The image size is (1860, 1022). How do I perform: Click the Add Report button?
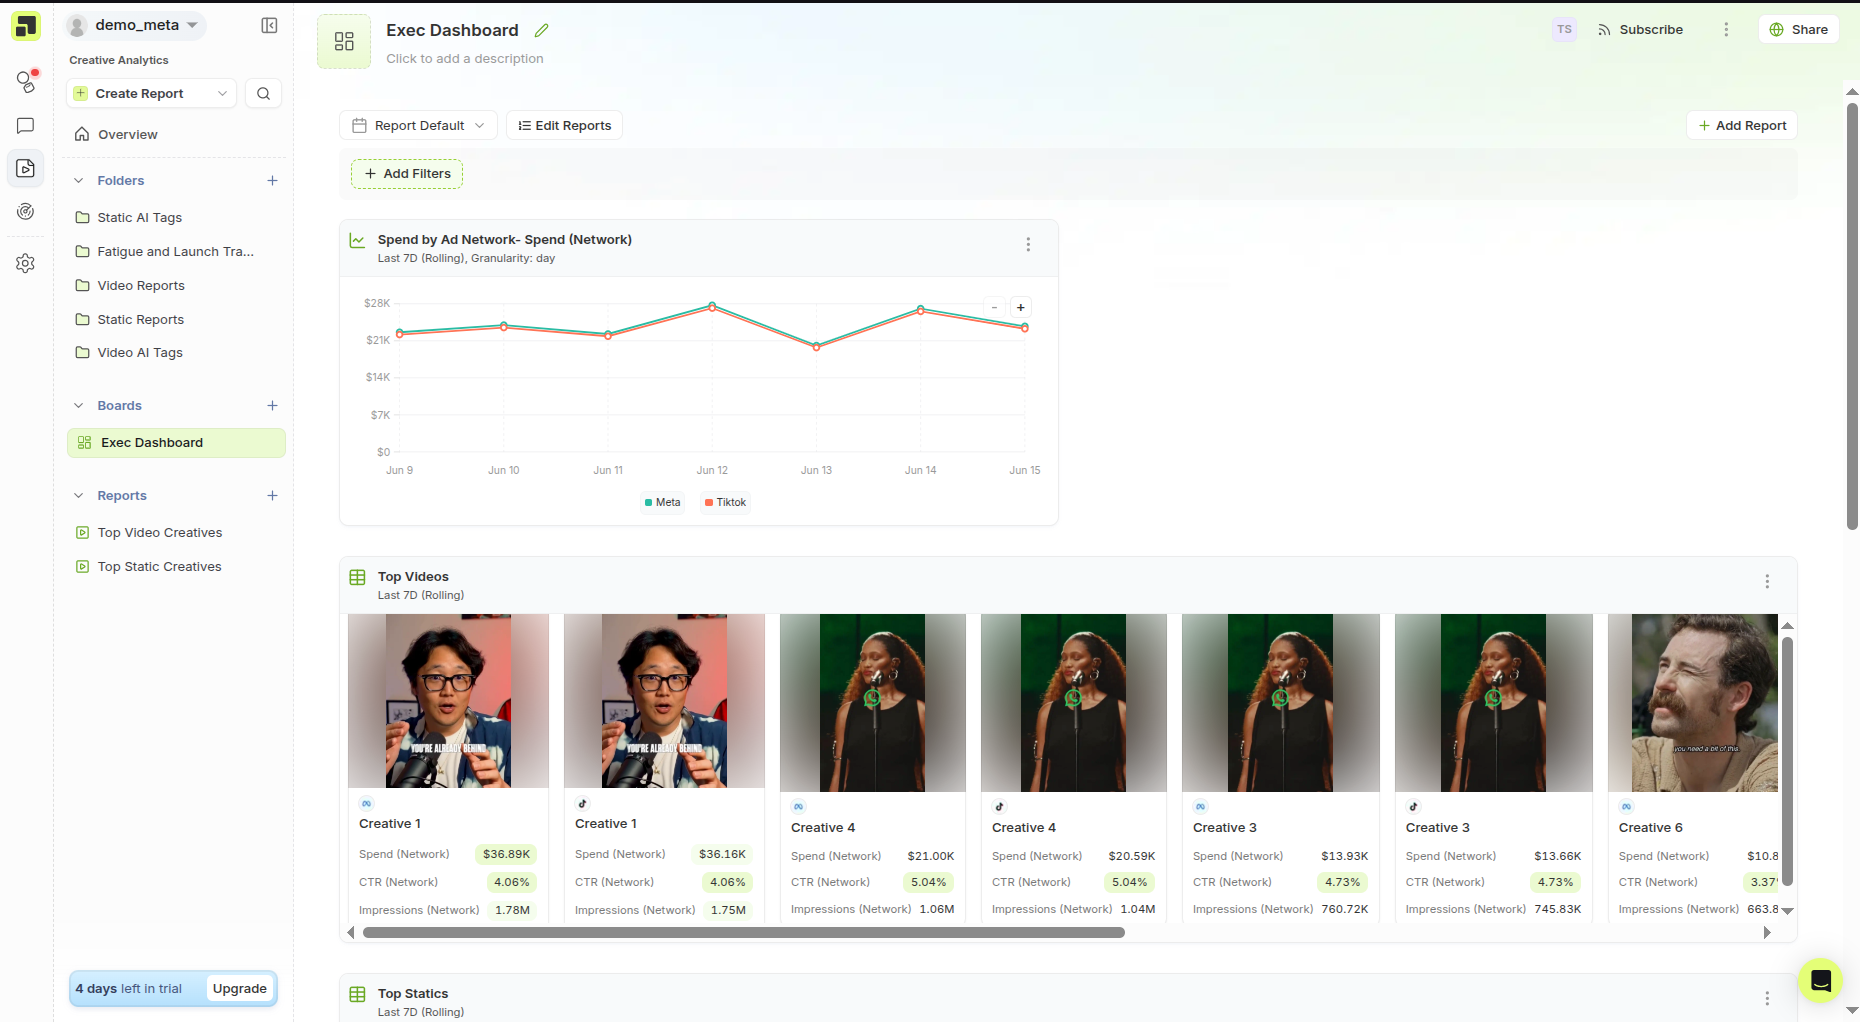tap(1742, 125)
